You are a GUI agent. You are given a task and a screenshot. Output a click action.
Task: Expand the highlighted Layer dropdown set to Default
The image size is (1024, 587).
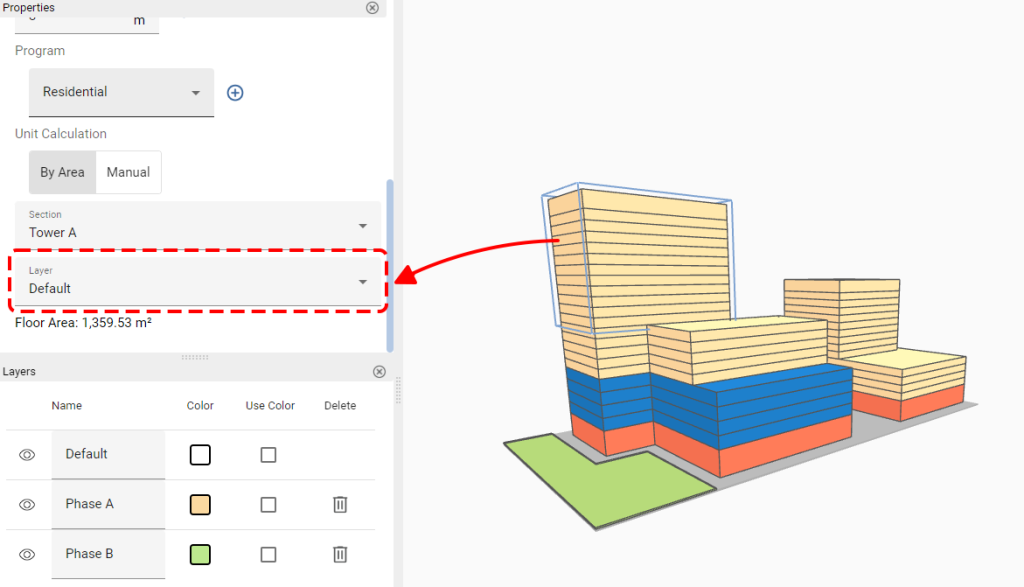[198, 281]
